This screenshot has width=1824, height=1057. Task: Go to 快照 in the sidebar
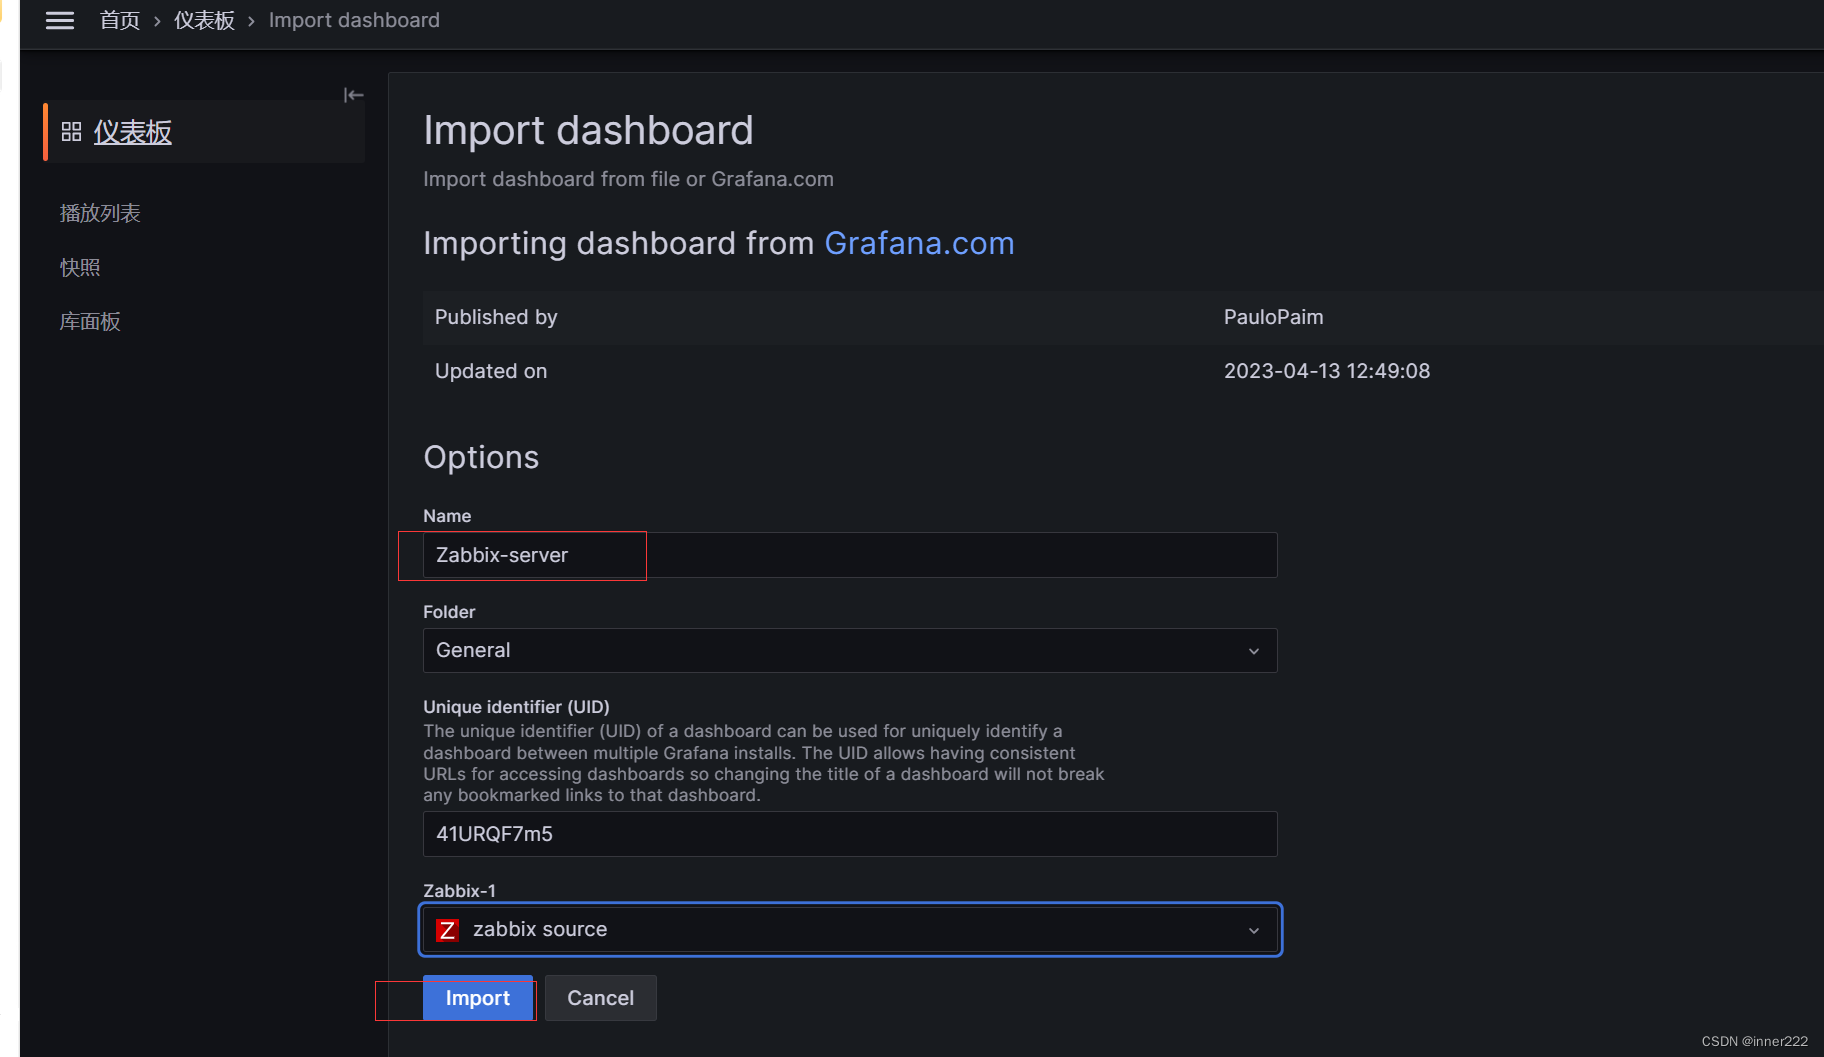80,267
